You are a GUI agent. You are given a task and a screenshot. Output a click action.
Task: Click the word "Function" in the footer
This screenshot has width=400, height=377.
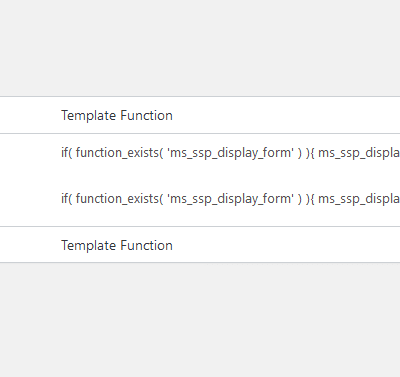[146, 245]
